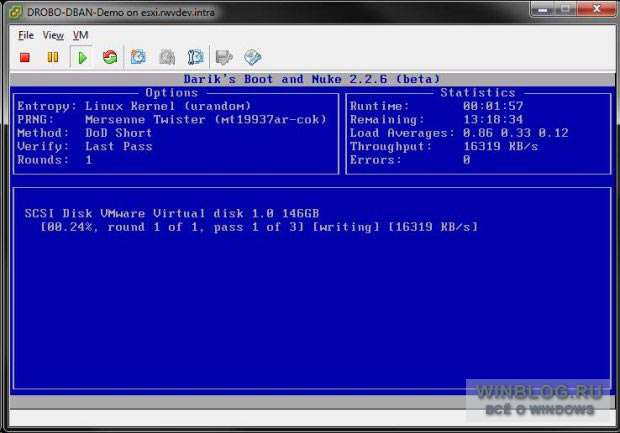The height and width of the screenshot is (433, 620).
Task: Click the Statistics panel heading
Action: pyautogui.click(x=478, y=93)
